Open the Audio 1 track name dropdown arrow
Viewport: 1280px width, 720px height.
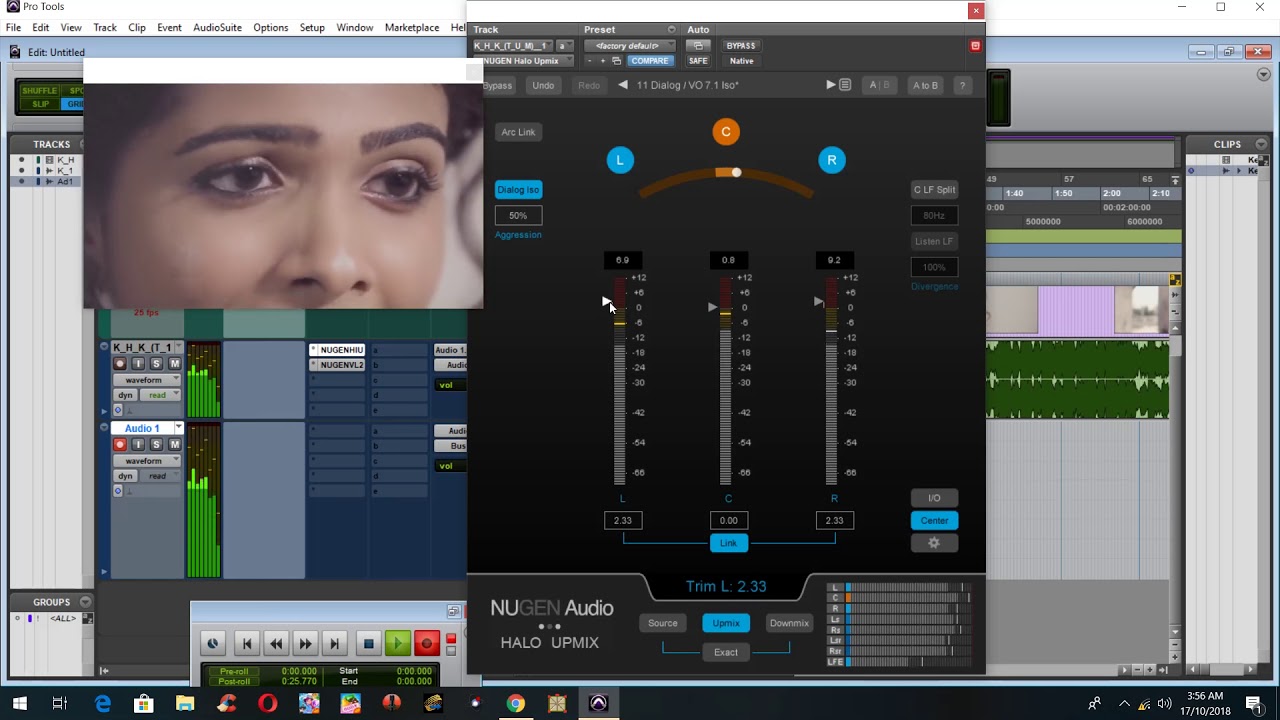179,428
